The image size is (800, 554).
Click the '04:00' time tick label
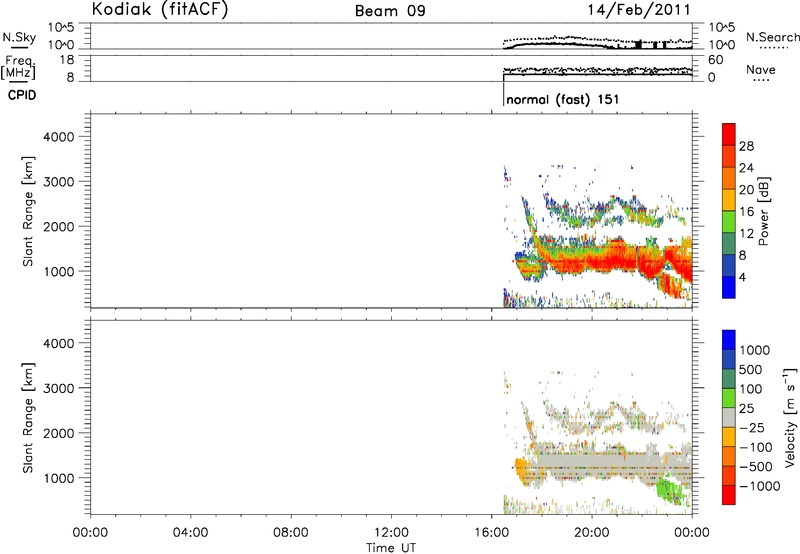pyautogui.click(x=190, y=533)
